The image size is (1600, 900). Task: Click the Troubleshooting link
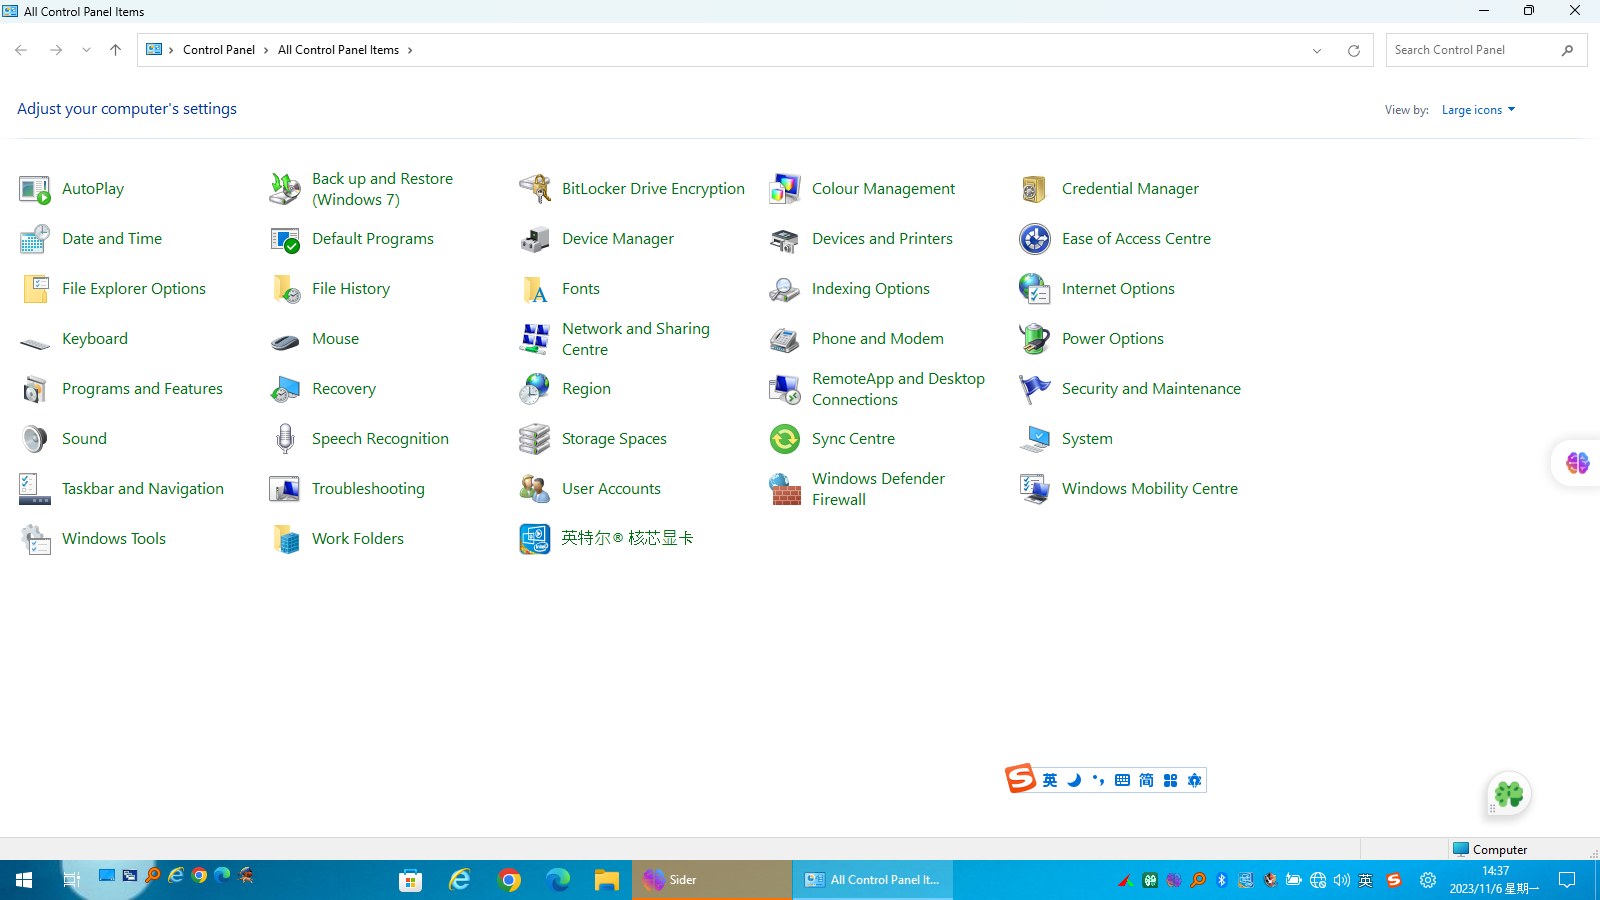click(x=368, y=489)
